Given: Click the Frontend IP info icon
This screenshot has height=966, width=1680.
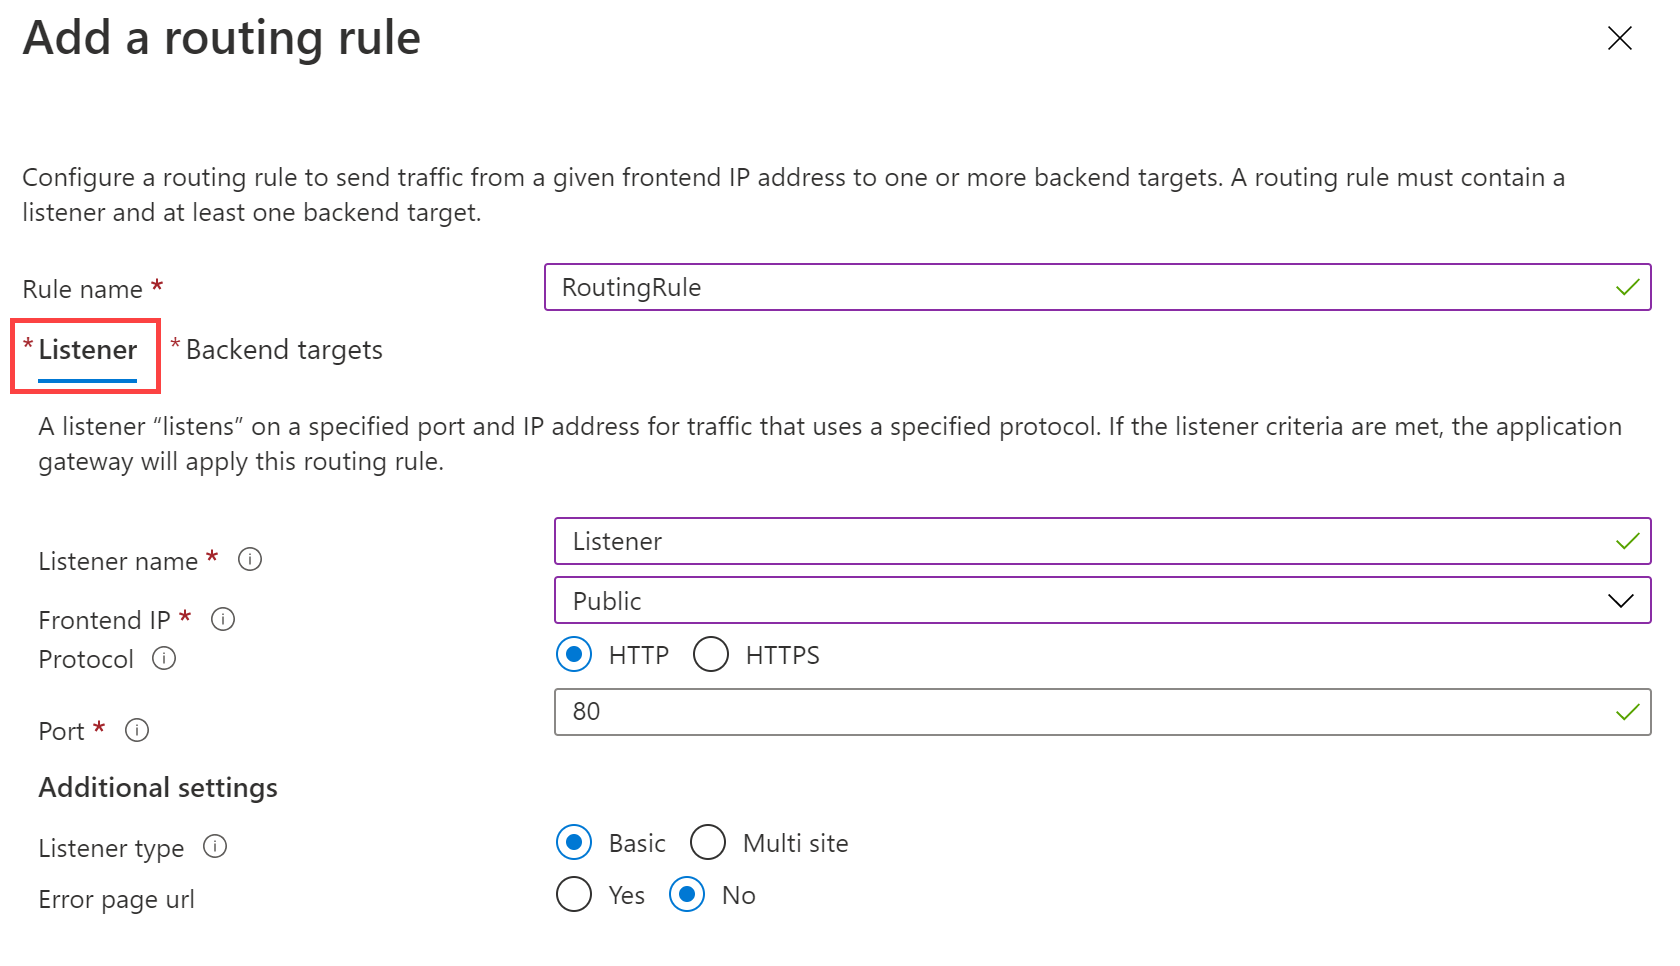Looking at the screenshot, I should [222, 619].
